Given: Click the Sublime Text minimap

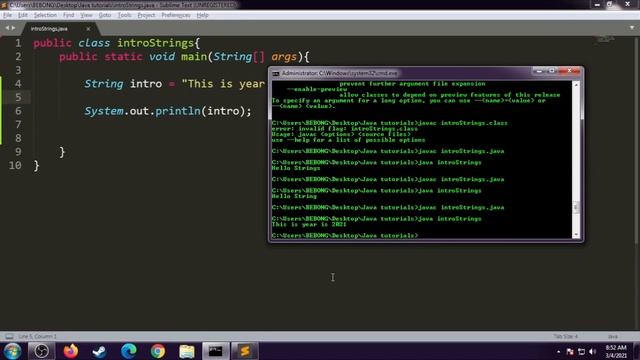Looking at the screenshot, I should [x=606, y=40].
